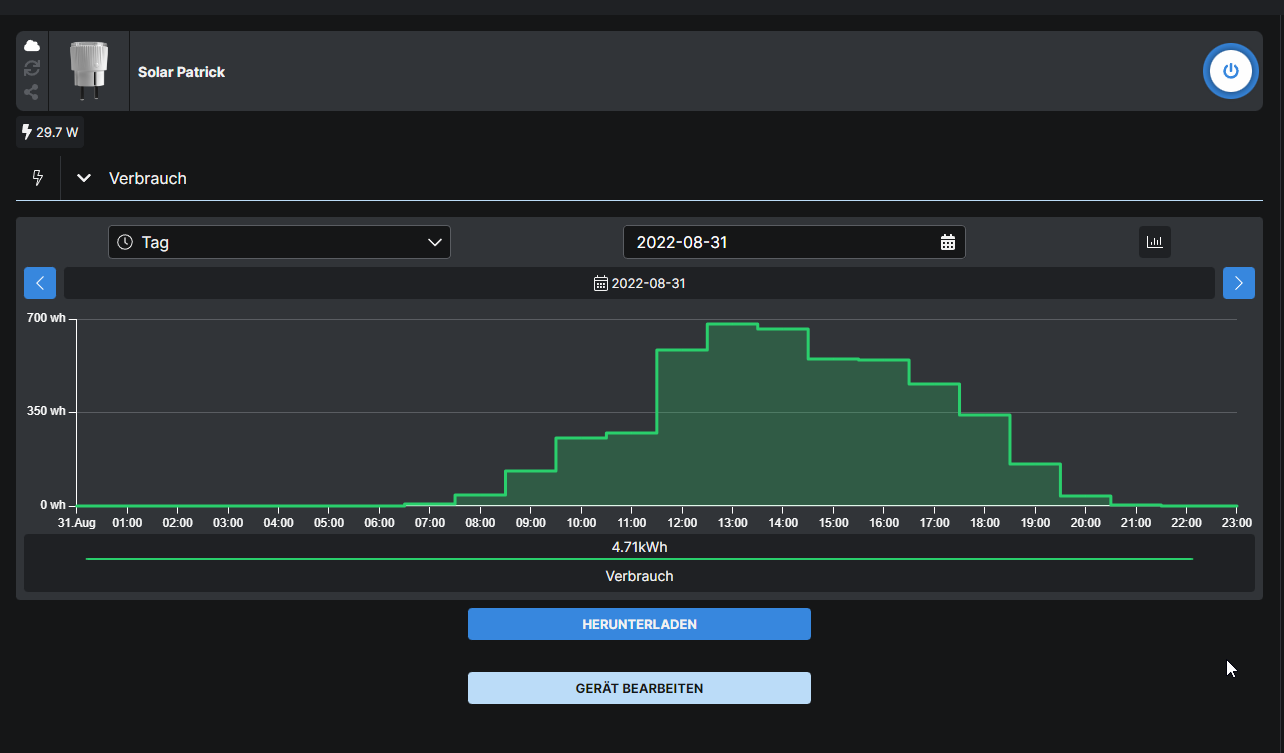Go to the next day arrow
The width and height of the screenshot is (1284, 753).
point(1239,283)
